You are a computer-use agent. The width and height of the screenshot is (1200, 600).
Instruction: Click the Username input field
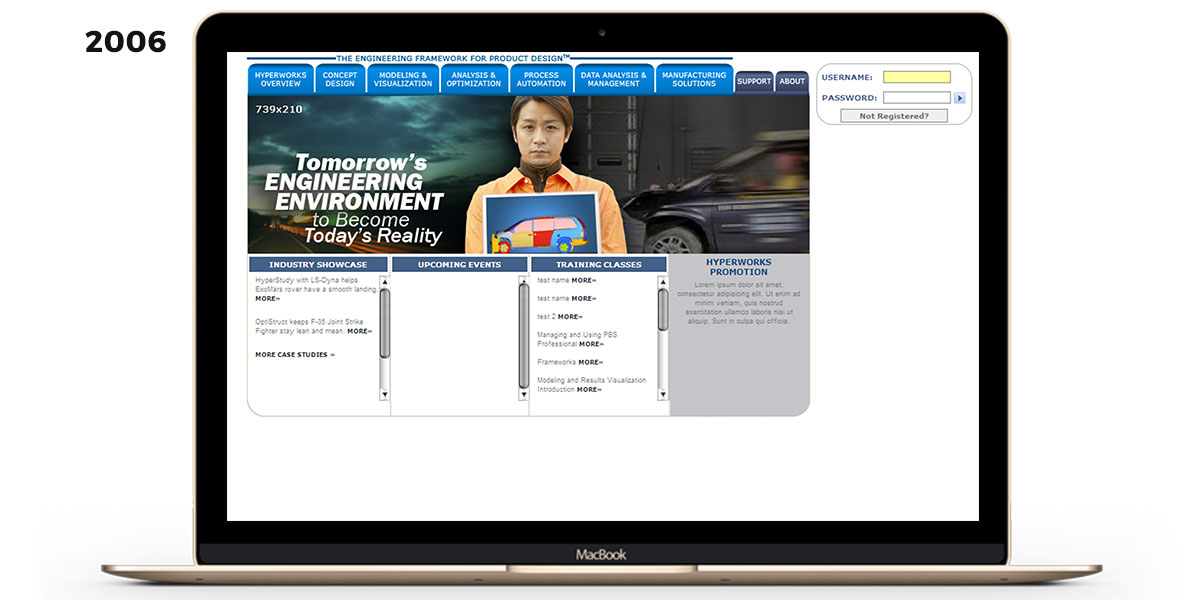[916, 77]
